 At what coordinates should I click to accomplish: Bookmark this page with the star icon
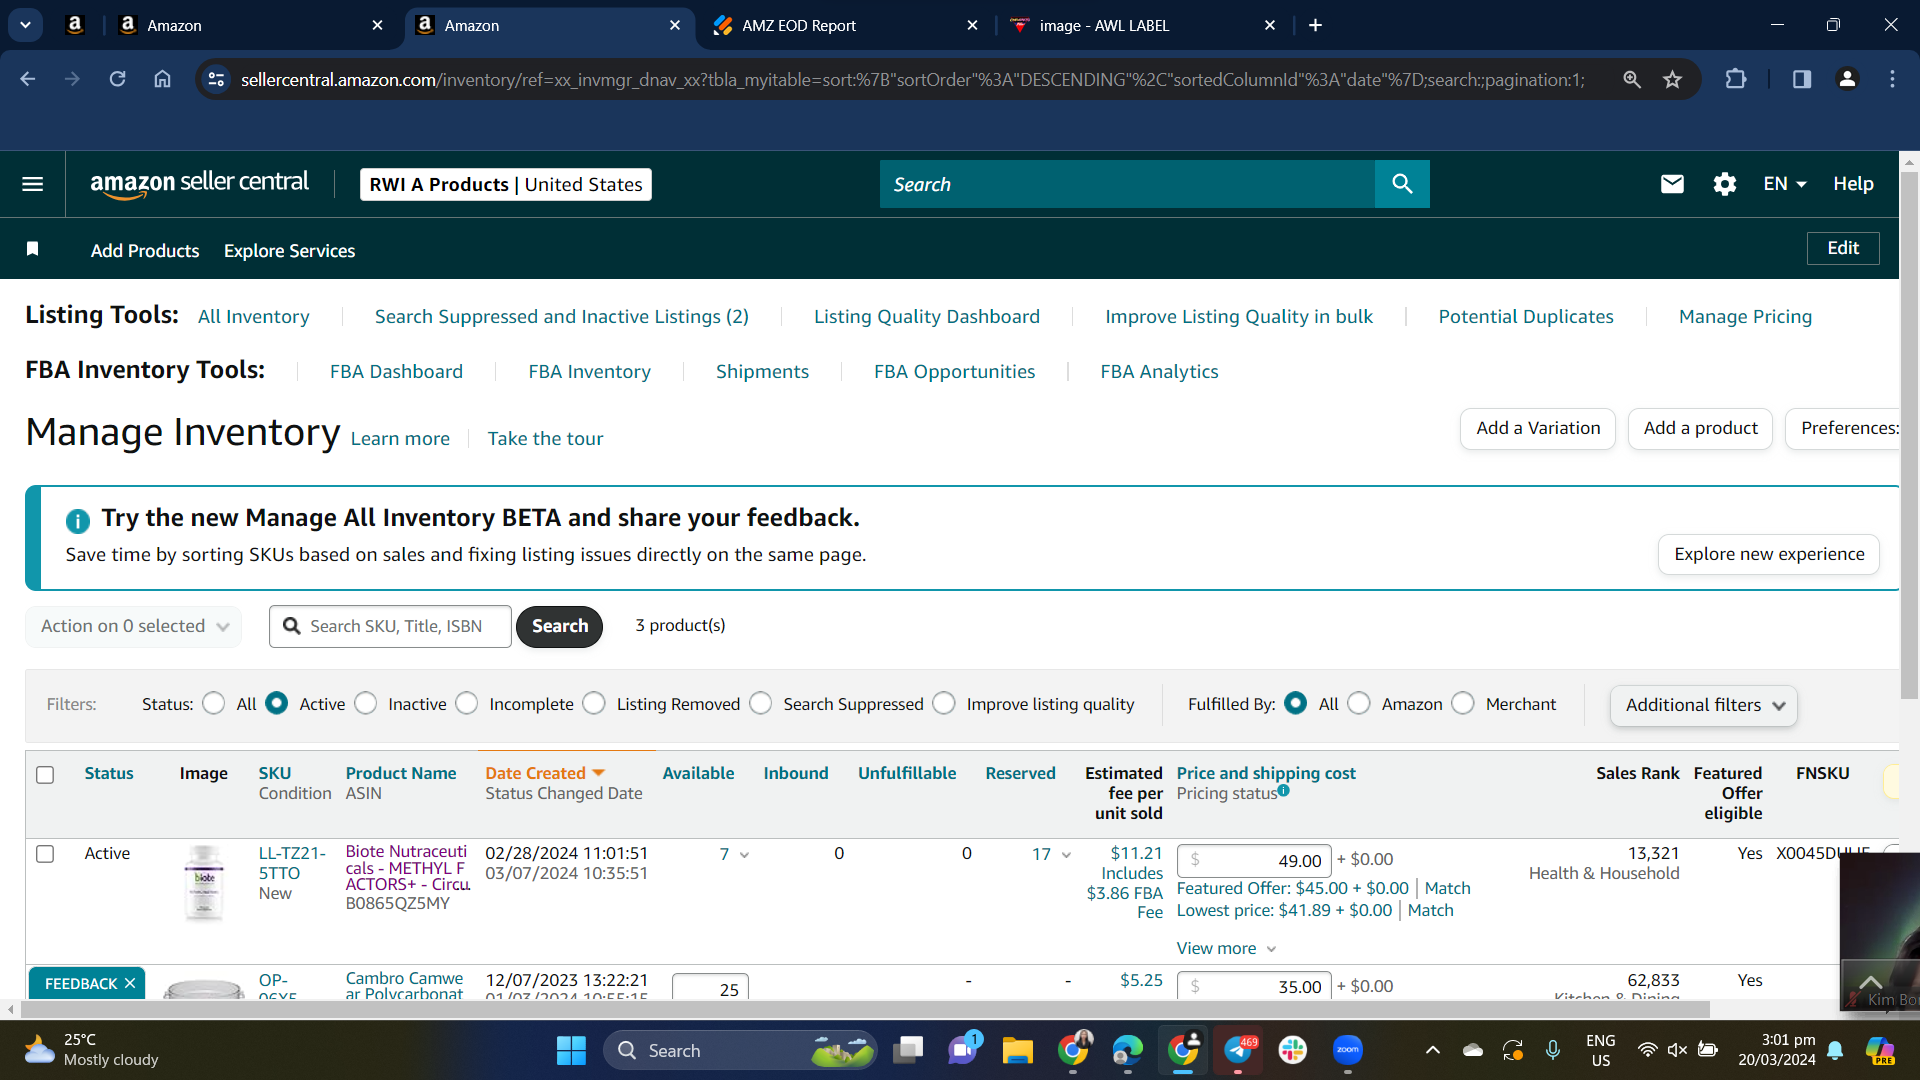(x=1672, y=79)
